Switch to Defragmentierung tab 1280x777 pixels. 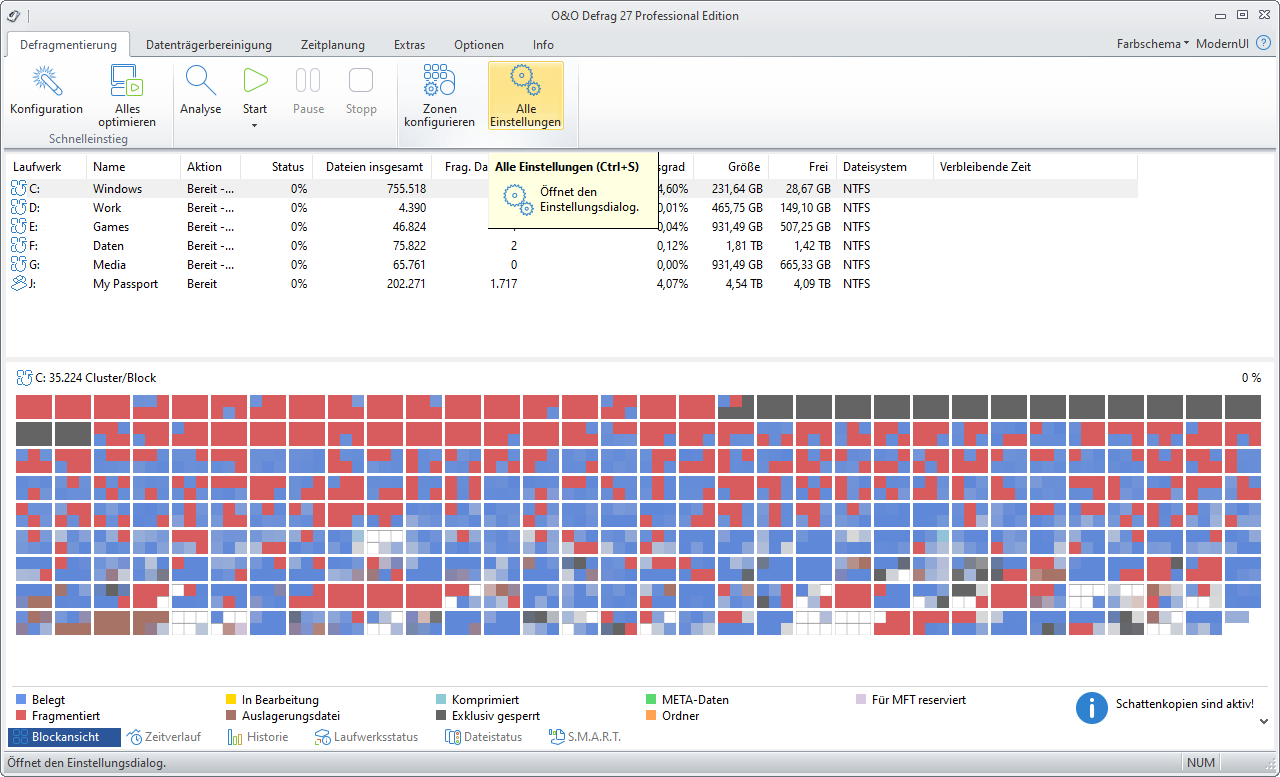point(68,44)
